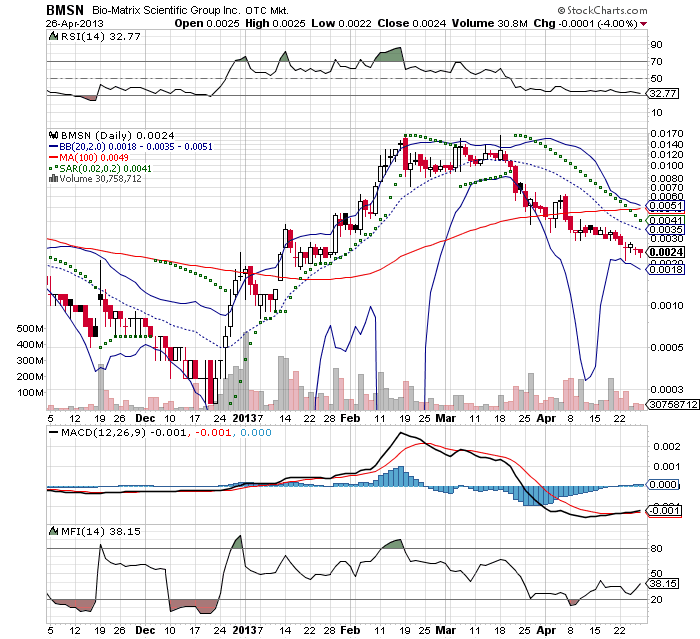Click the date 26-Apr-2013
Screen dimensions: 700x639
75,24
